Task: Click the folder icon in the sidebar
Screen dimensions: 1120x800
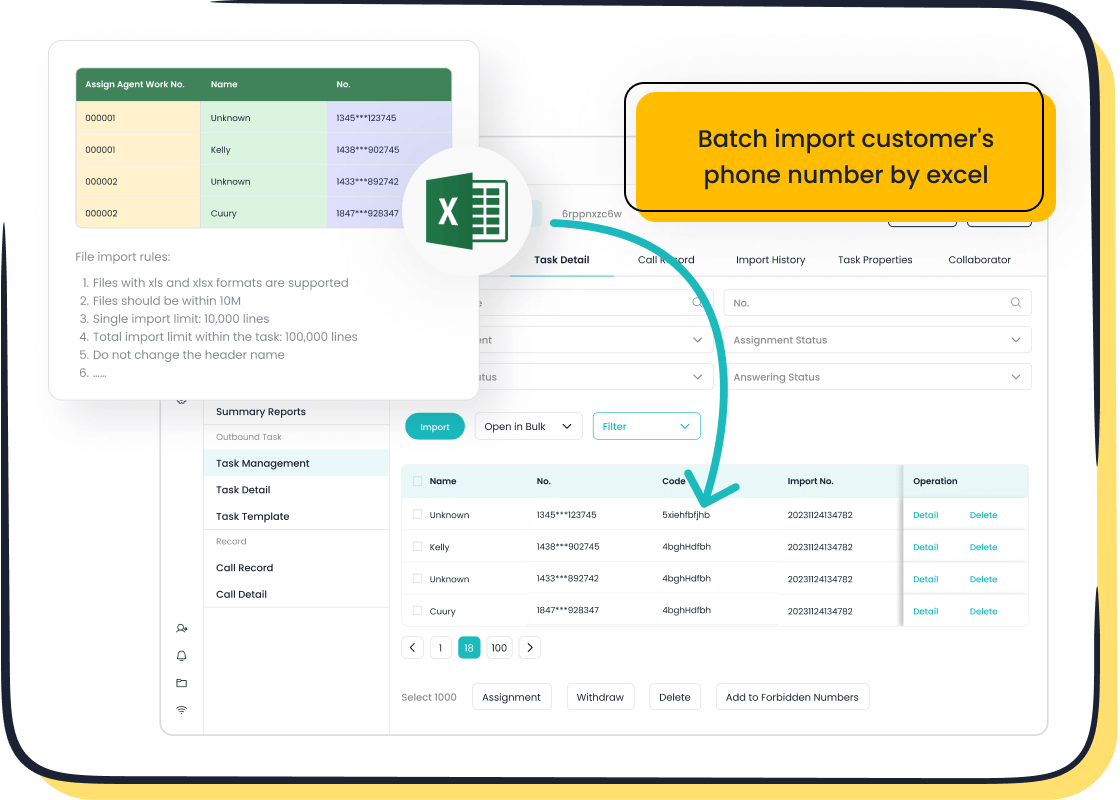Action: click(x=181, y=683)
